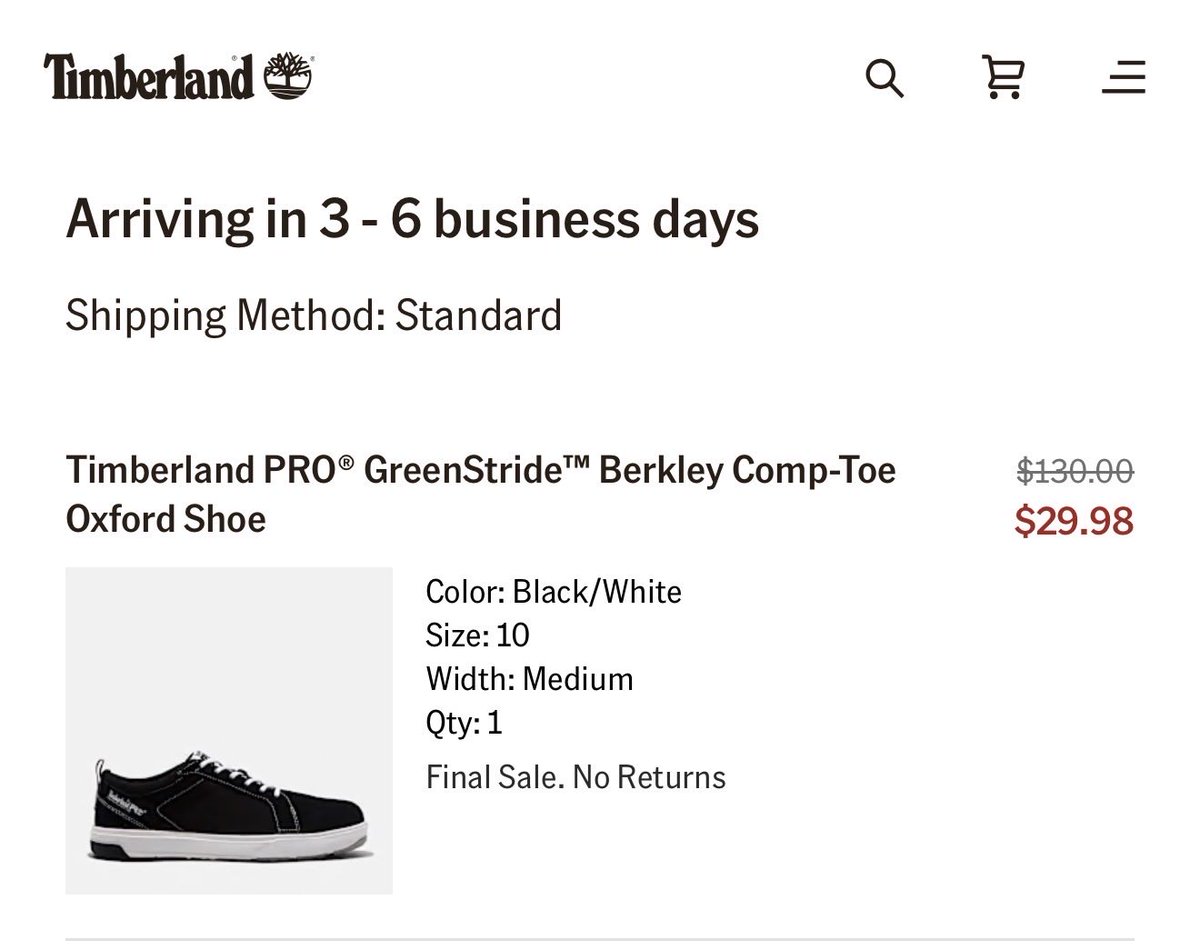Open the search magnifier icon
The width and height of the screenshot is (1200, 950).
click(x=884, y=78)
